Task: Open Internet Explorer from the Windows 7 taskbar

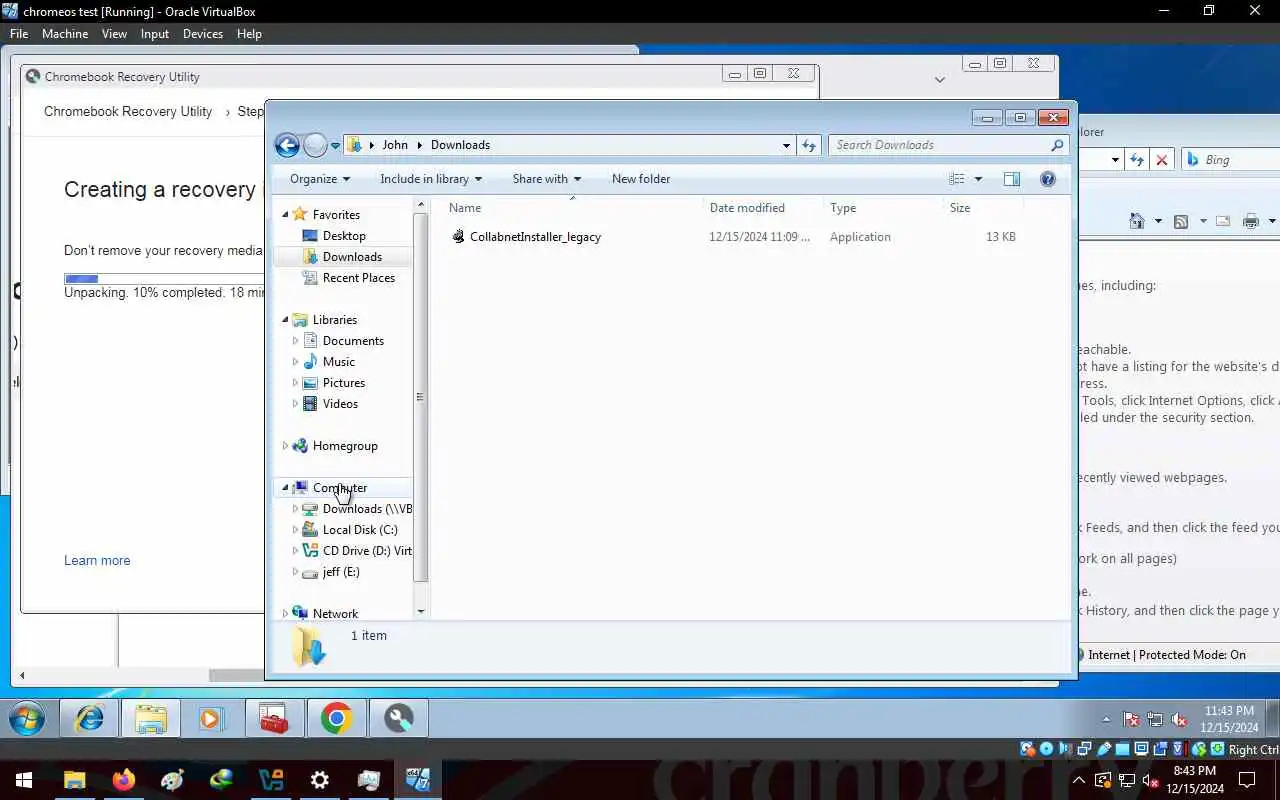Action: click(90, 718)
